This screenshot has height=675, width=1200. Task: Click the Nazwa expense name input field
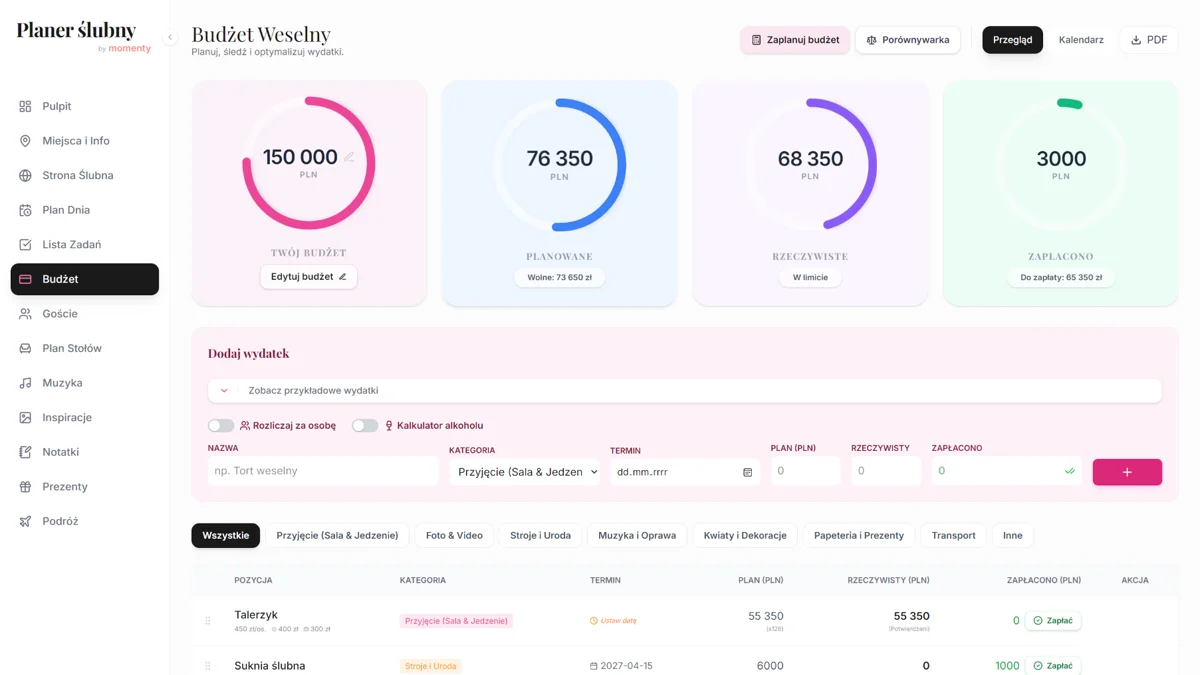click(322, 471)
